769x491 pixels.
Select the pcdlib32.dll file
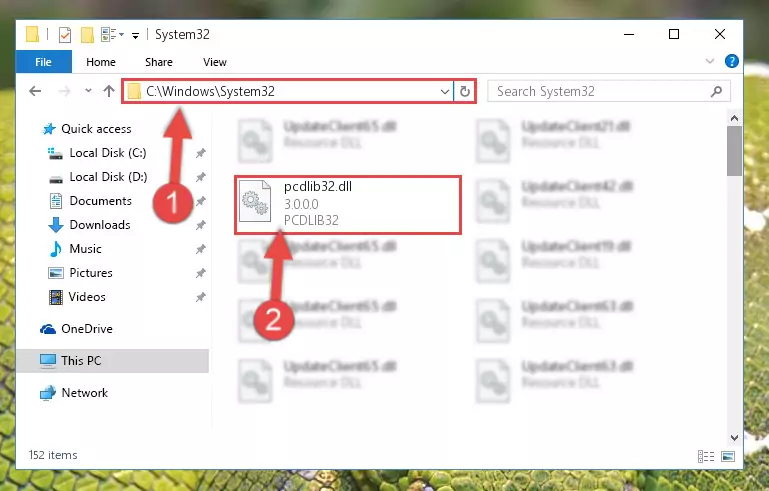coord(348,205)
